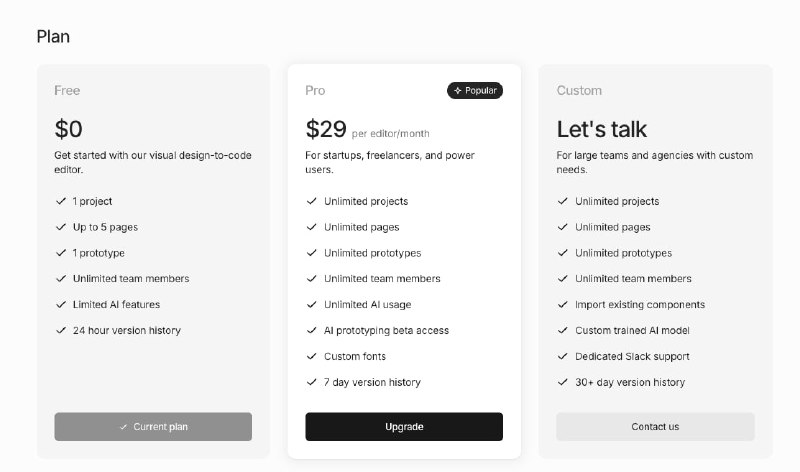This screenshot has height=472, width=800.
Task: Click checkmark beside '24 hour version history'
Action: [x=61, y=330]
